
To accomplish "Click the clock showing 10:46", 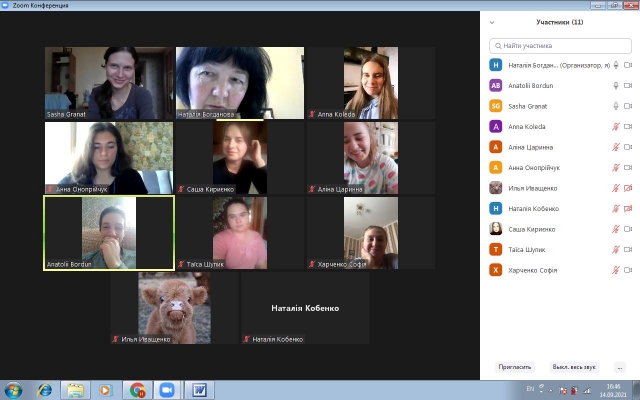I will [x=613, y=390].
